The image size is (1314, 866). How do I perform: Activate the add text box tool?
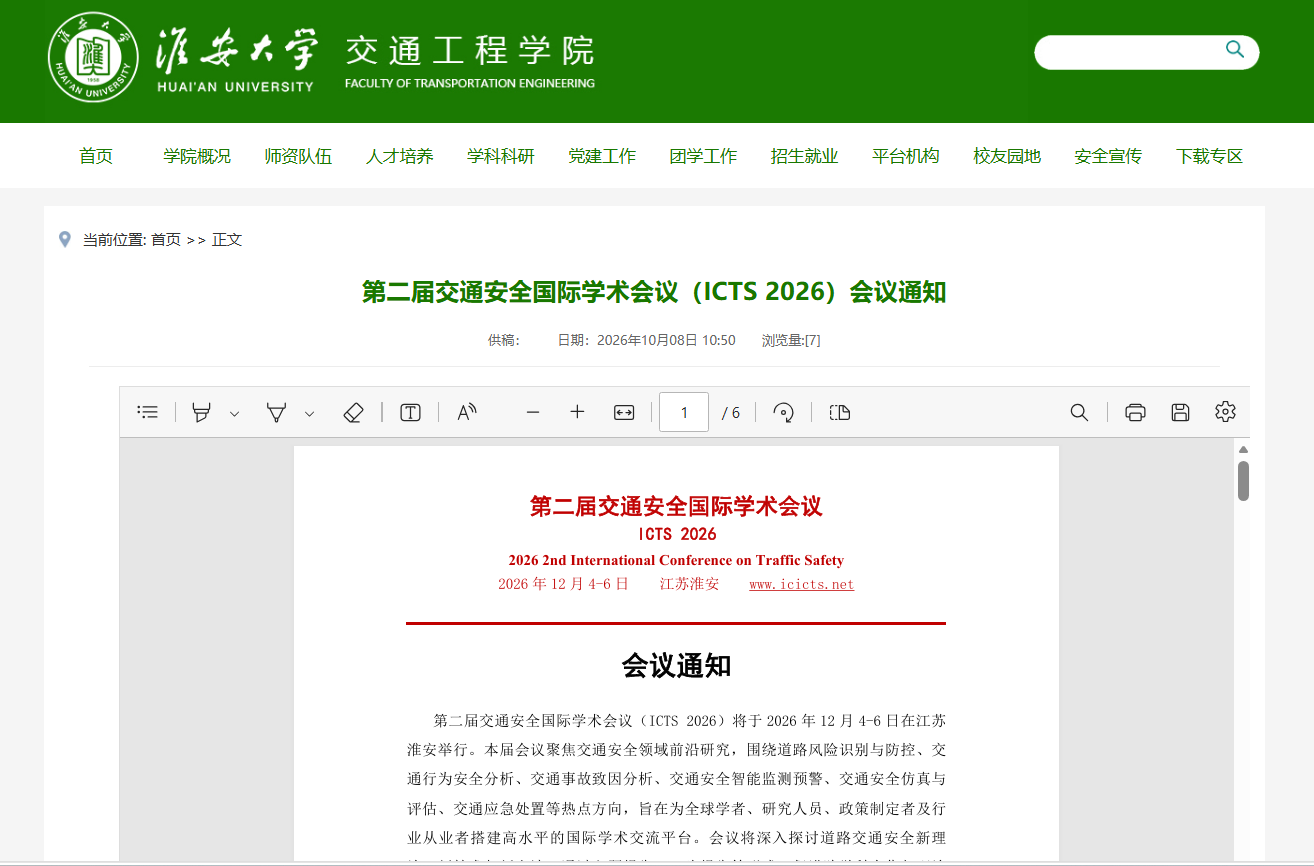coord(410,412)
